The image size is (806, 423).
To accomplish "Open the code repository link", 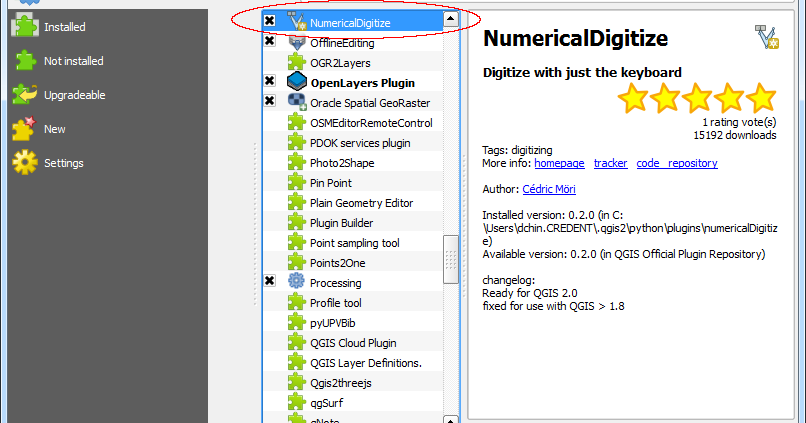I will point(676,163).
